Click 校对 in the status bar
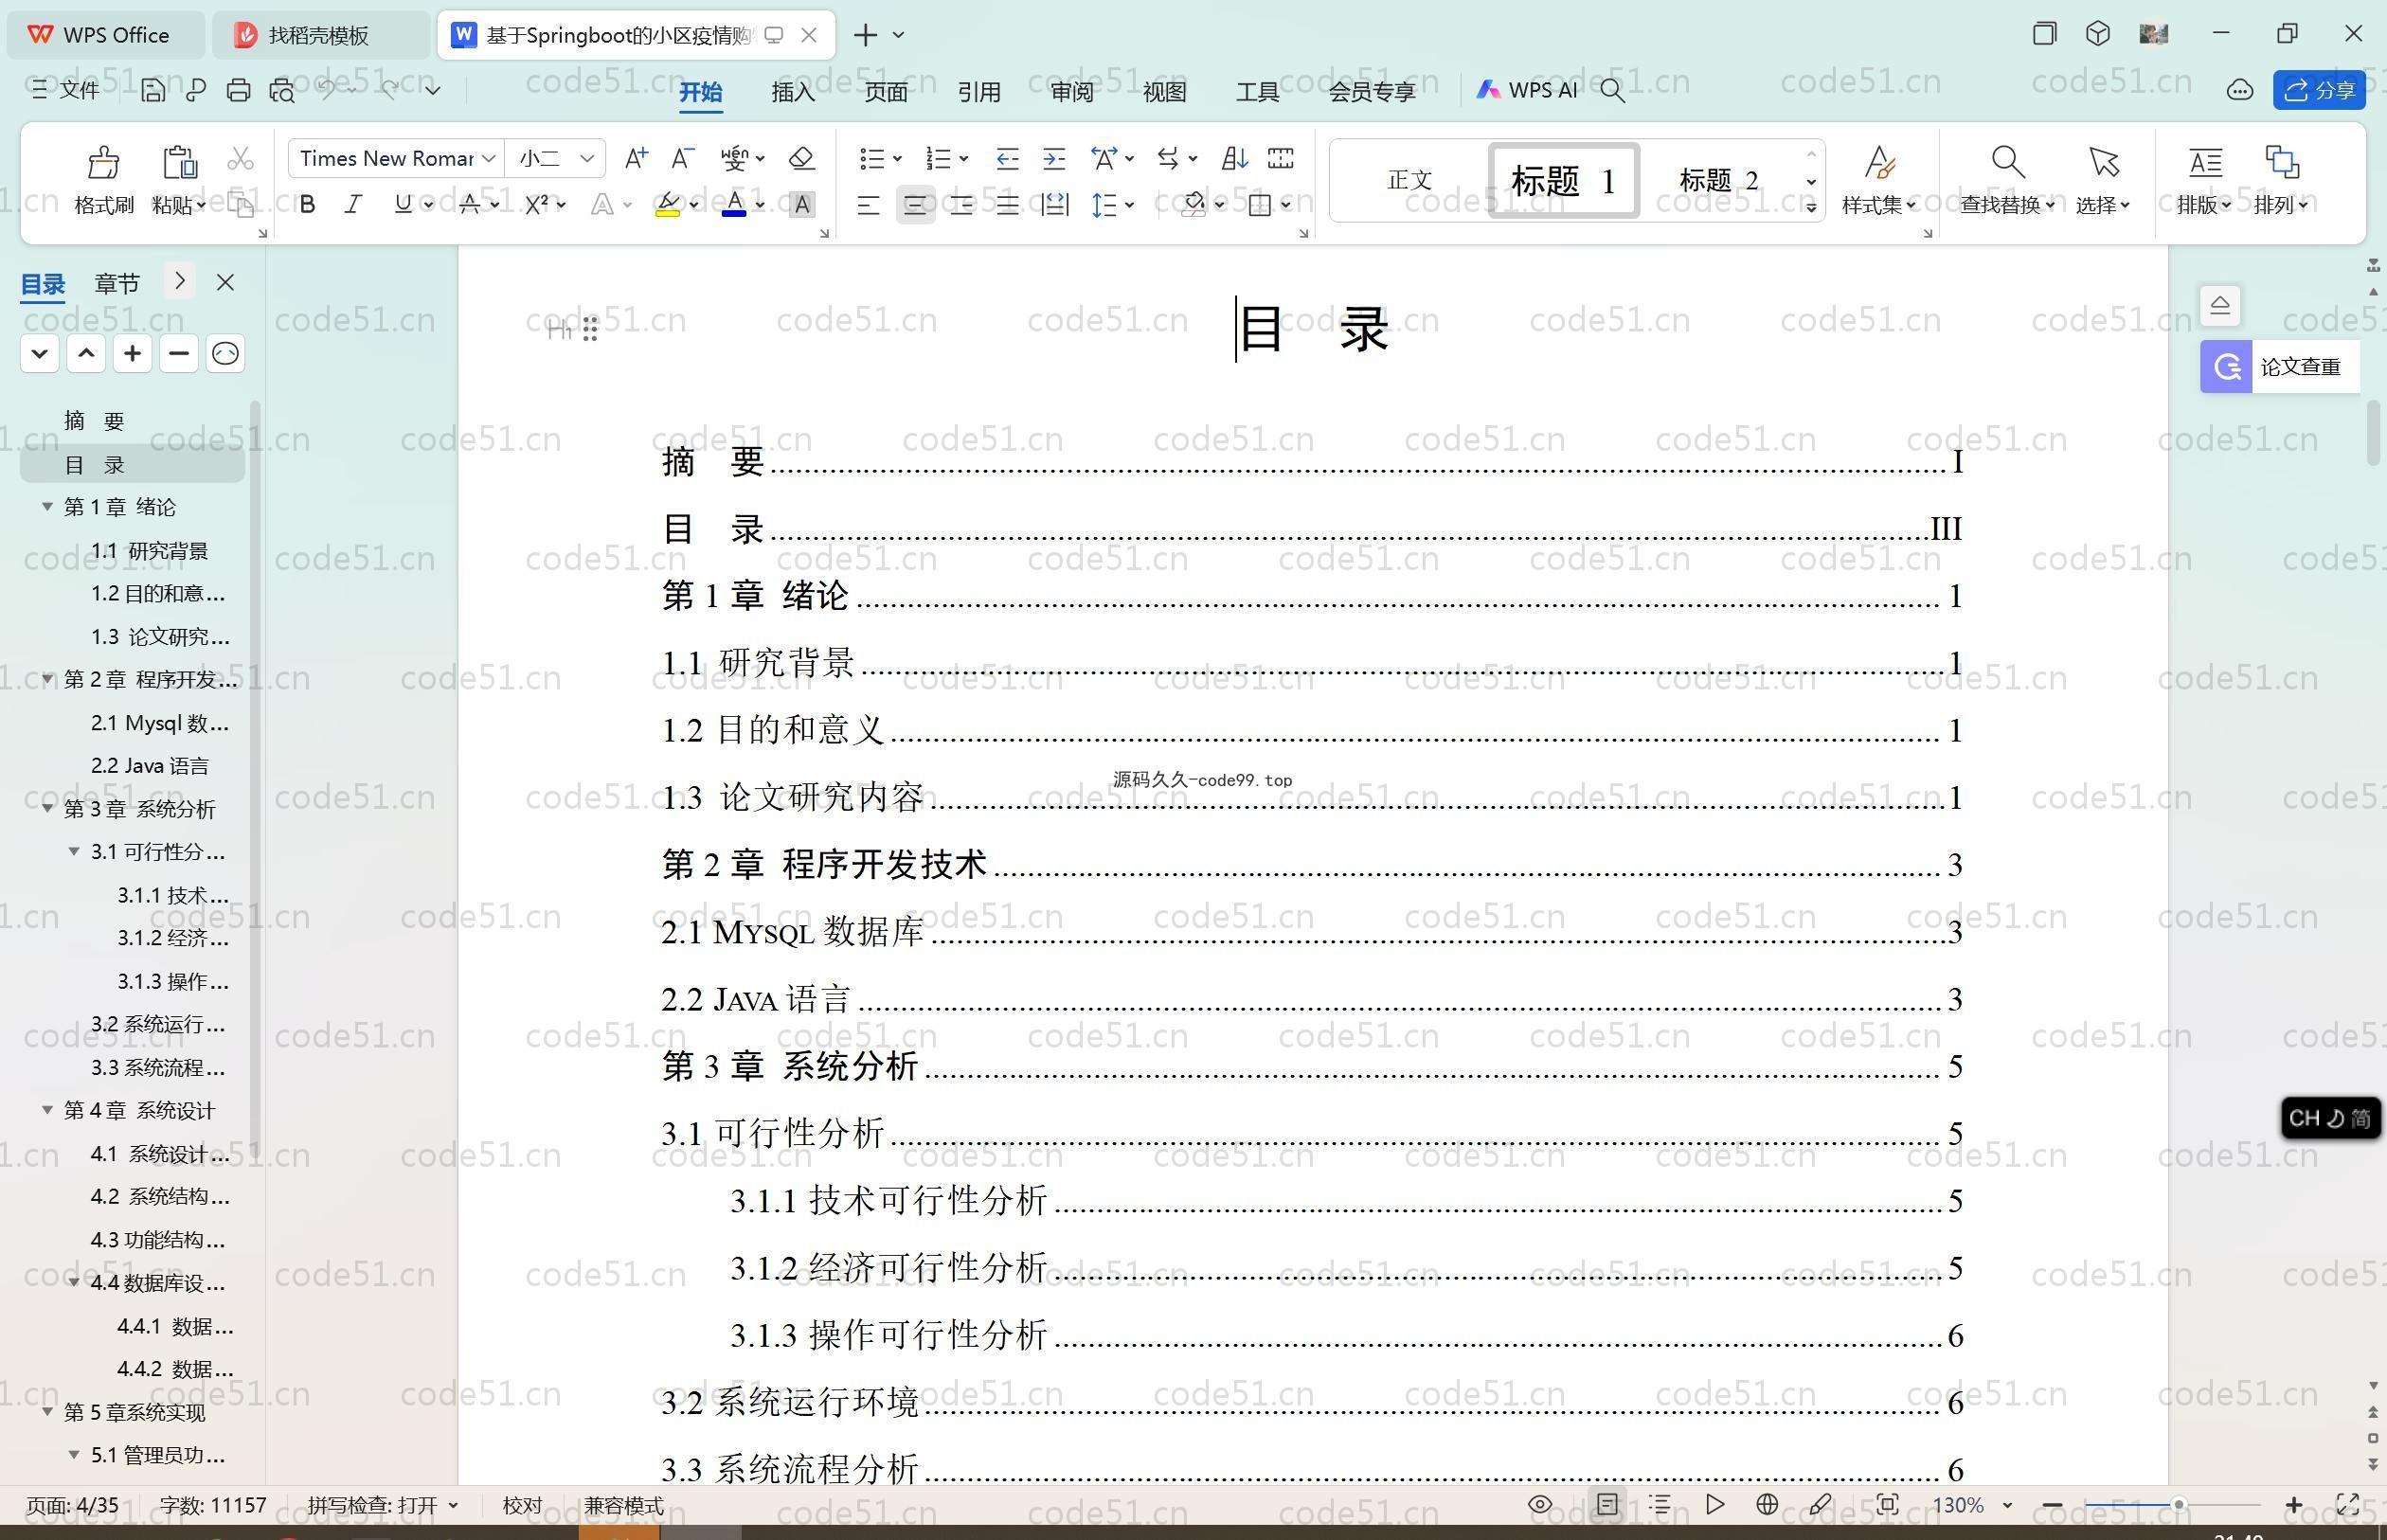The height and width of the screenshot is (1540, 2387). click(x=522, y=1505)
